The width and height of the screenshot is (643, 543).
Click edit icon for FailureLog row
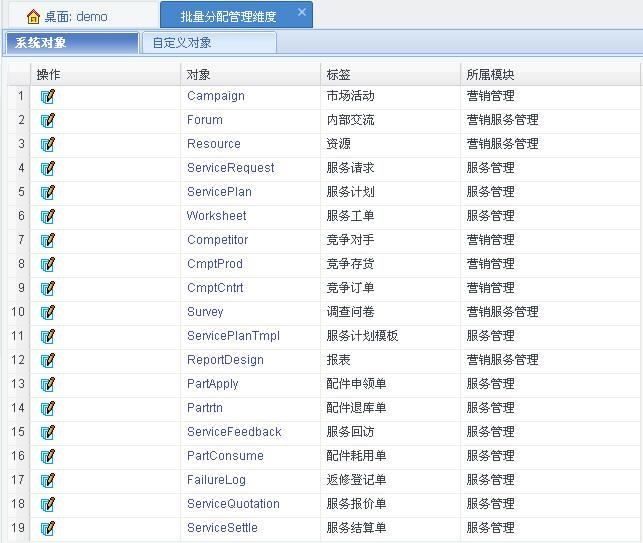[48, 480]
